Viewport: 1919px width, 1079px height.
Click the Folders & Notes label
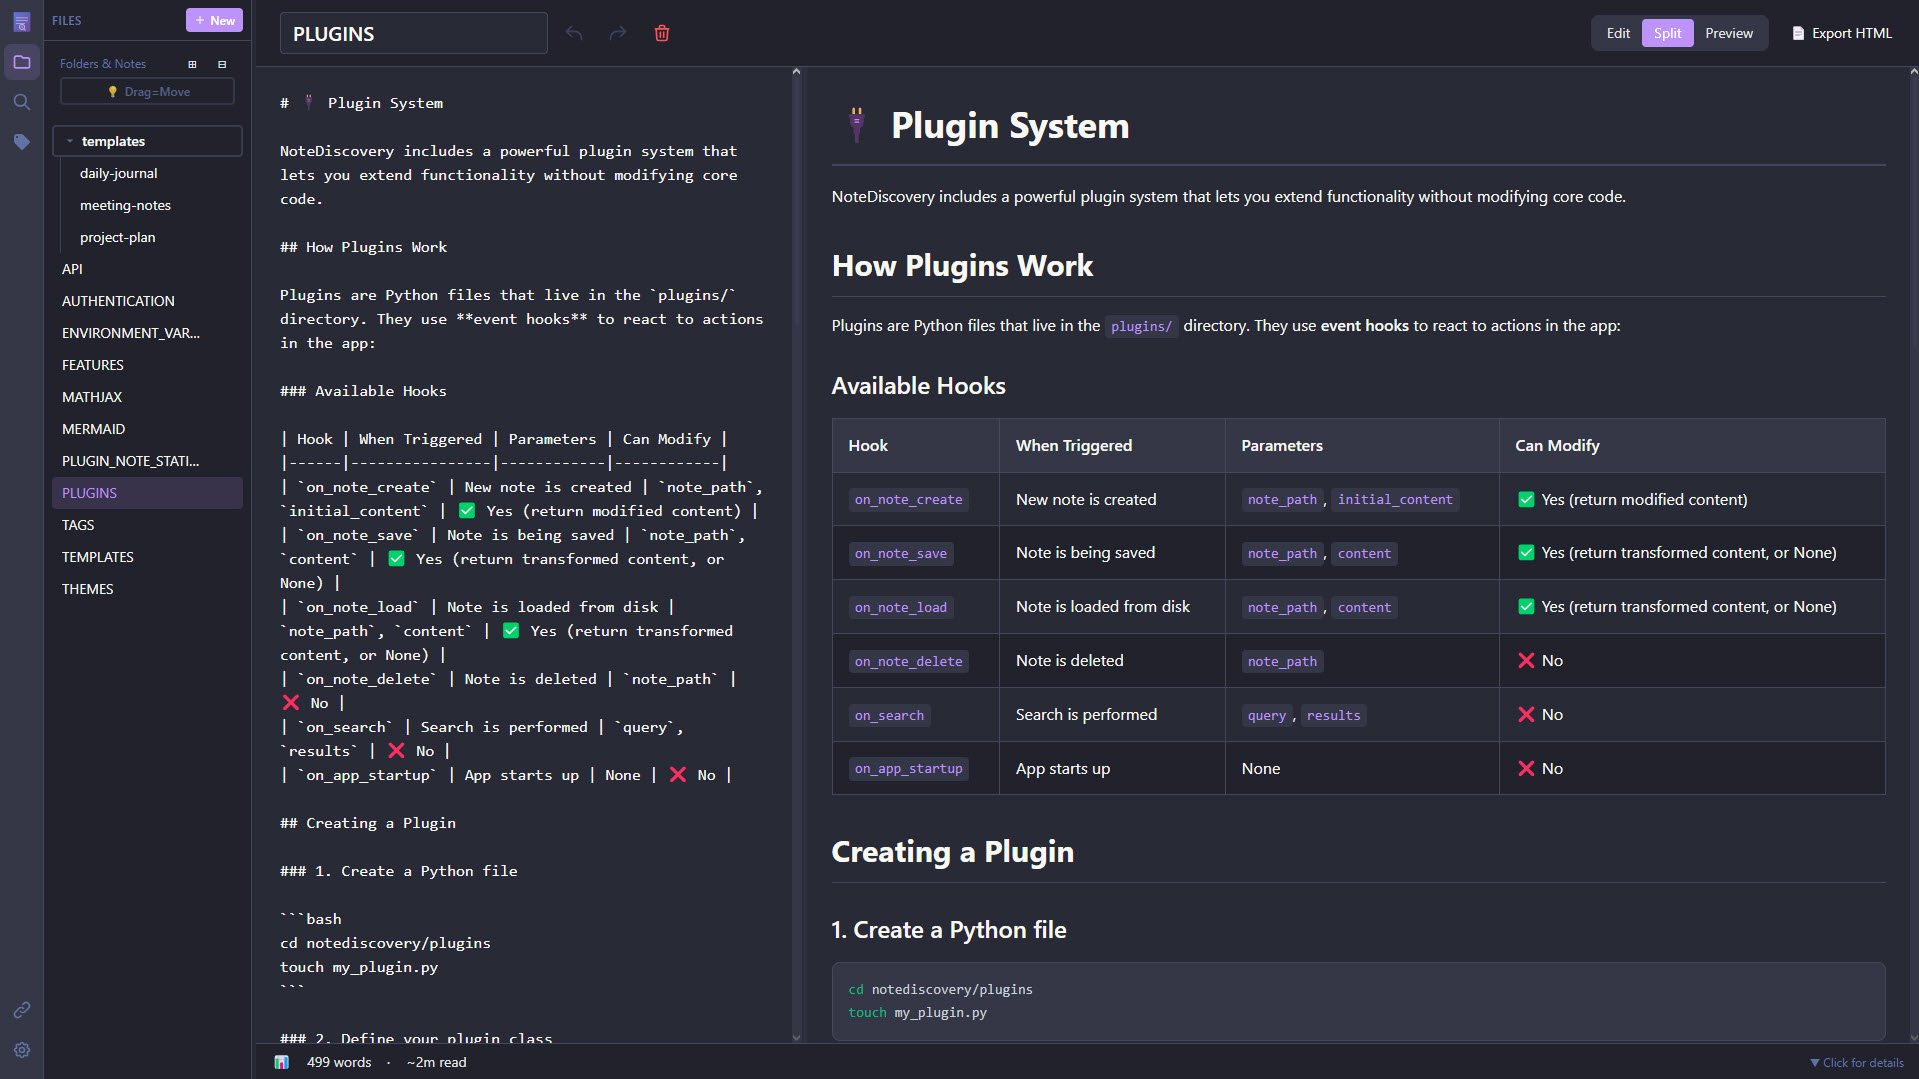(x=103, y=64)
